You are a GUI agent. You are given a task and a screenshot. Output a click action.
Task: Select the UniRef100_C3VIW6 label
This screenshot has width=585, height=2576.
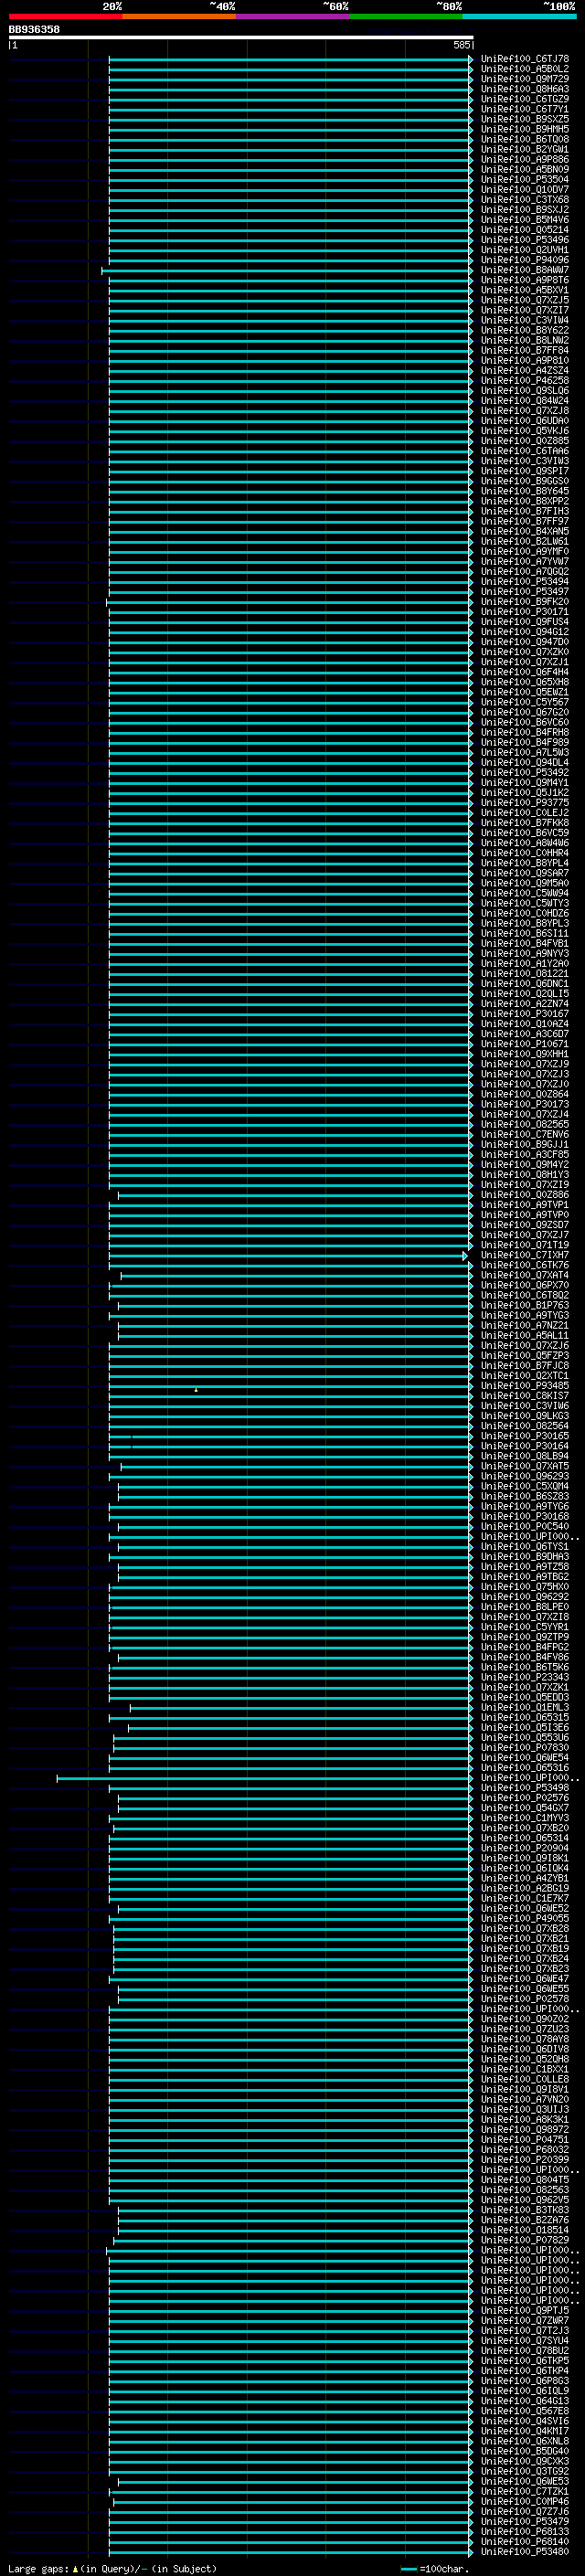(x=525, y=1406)
